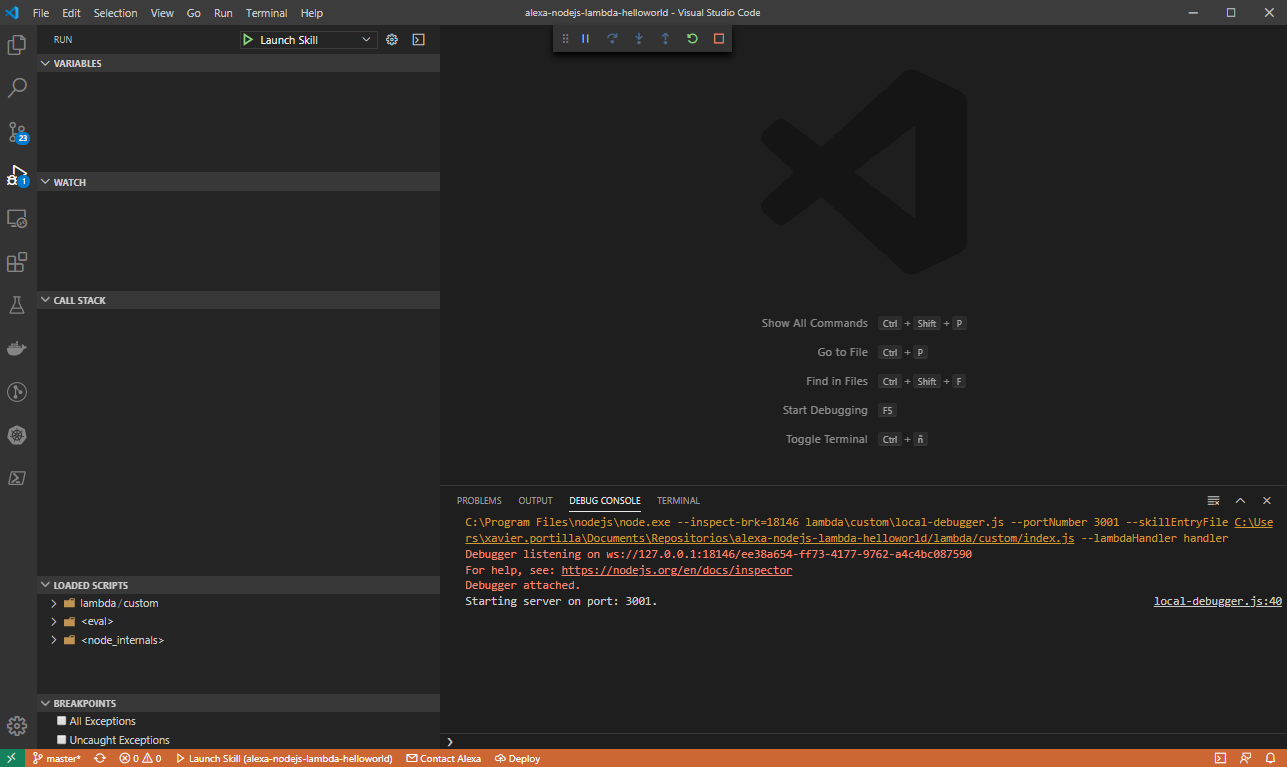Open the Remote Explorer icon
The width and height of the screenshot is (1287, 767).
(17, 218)
